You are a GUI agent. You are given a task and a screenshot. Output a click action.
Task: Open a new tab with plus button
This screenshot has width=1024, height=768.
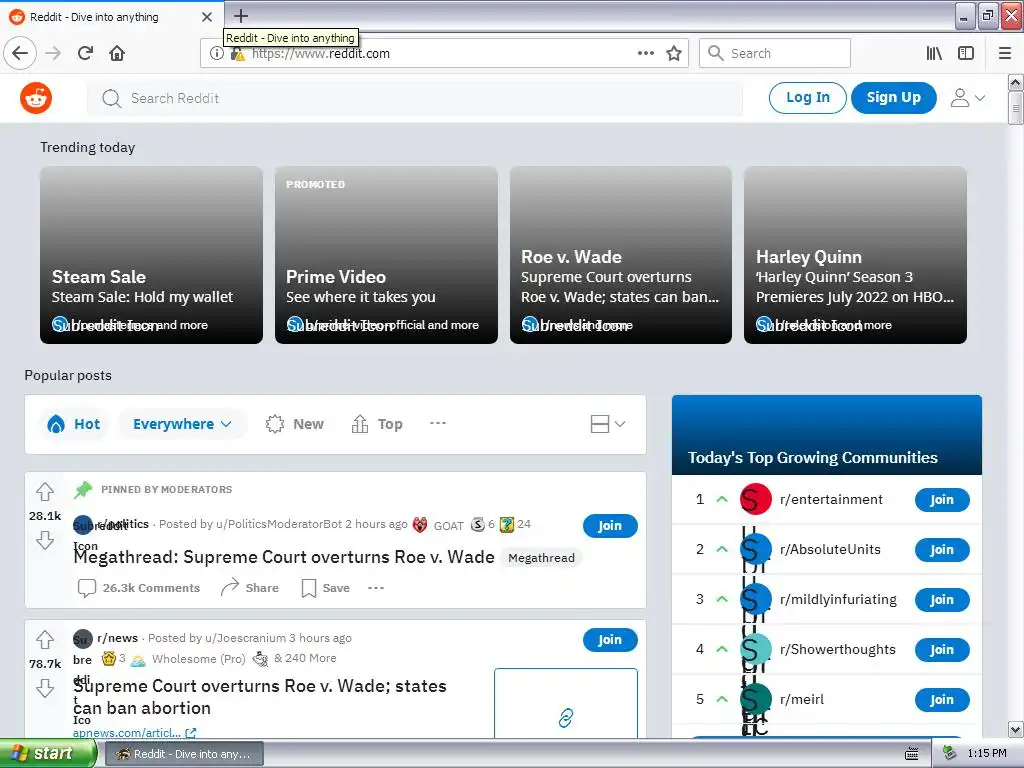[x=241, y=16]
